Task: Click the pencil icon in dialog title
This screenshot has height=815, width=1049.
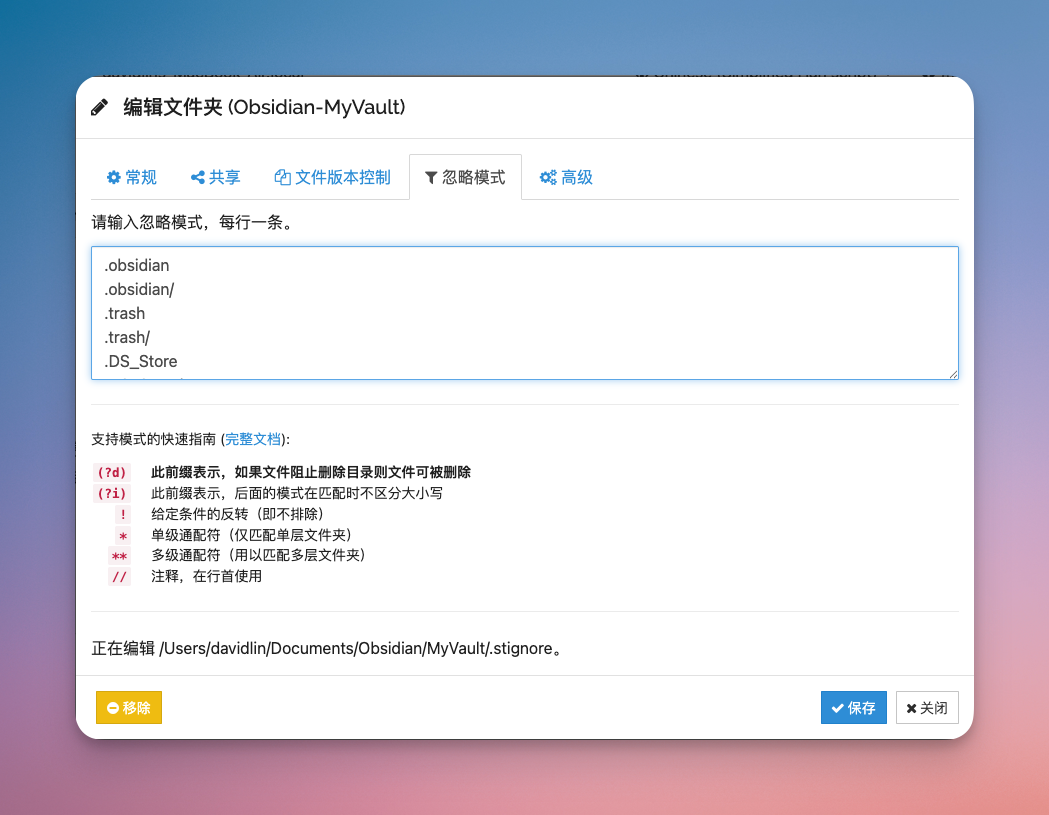Action: [x=100, y=107]
